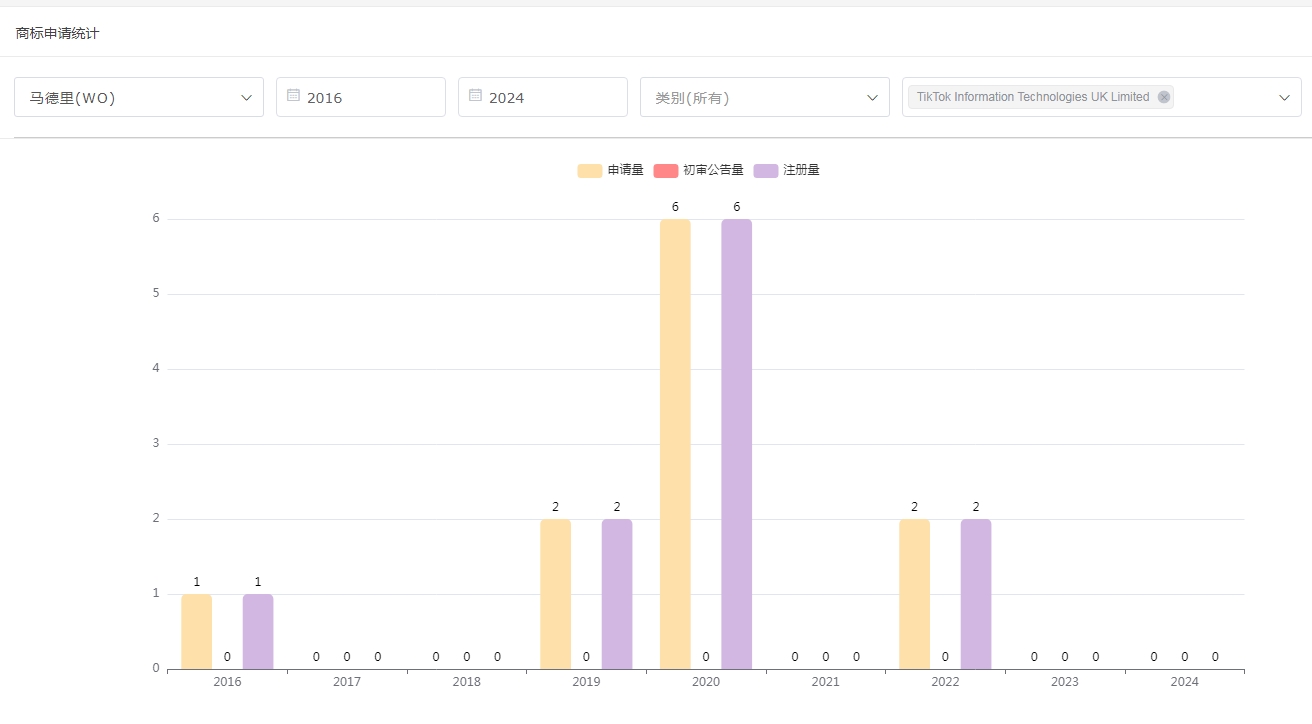
Task: Click the yellow 申请量 legend swatch
Action: (590, 171)
